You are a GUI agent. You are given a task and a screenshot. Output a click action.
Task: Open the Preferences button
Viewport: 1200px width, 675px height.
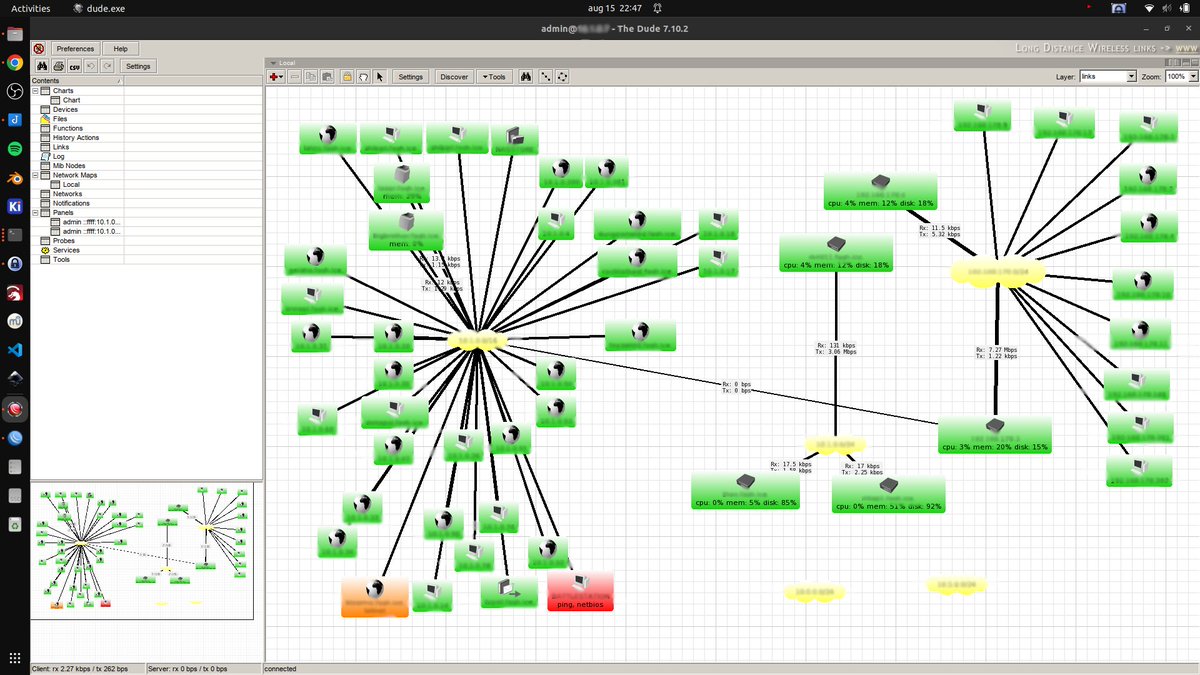75,48
